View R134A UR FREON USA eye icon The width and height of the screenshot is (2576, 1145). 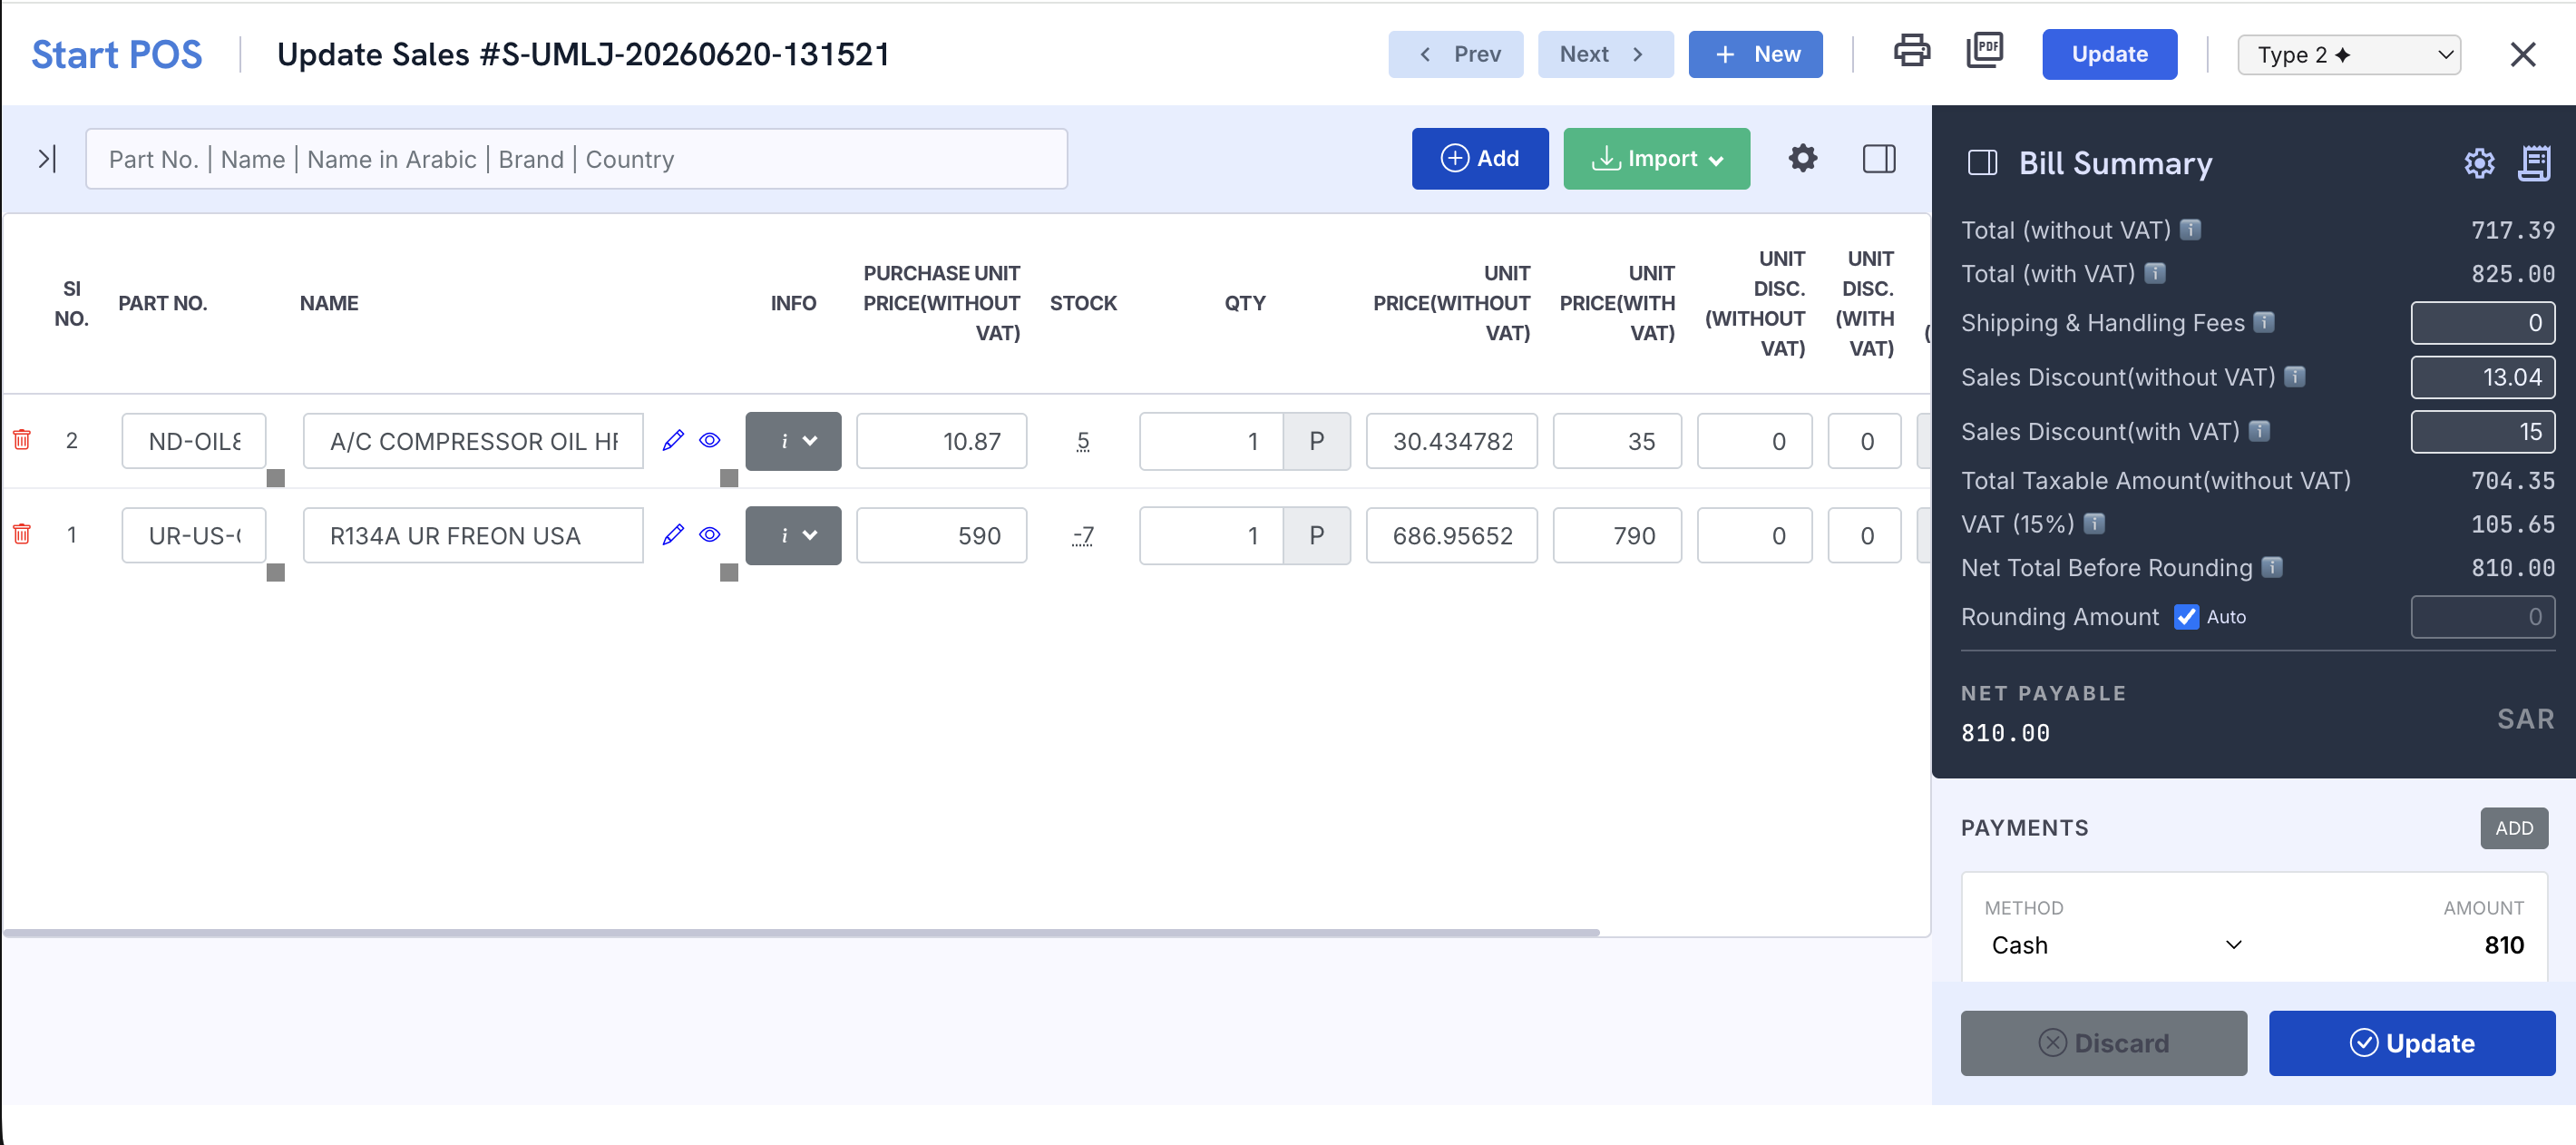click(710, 535)
